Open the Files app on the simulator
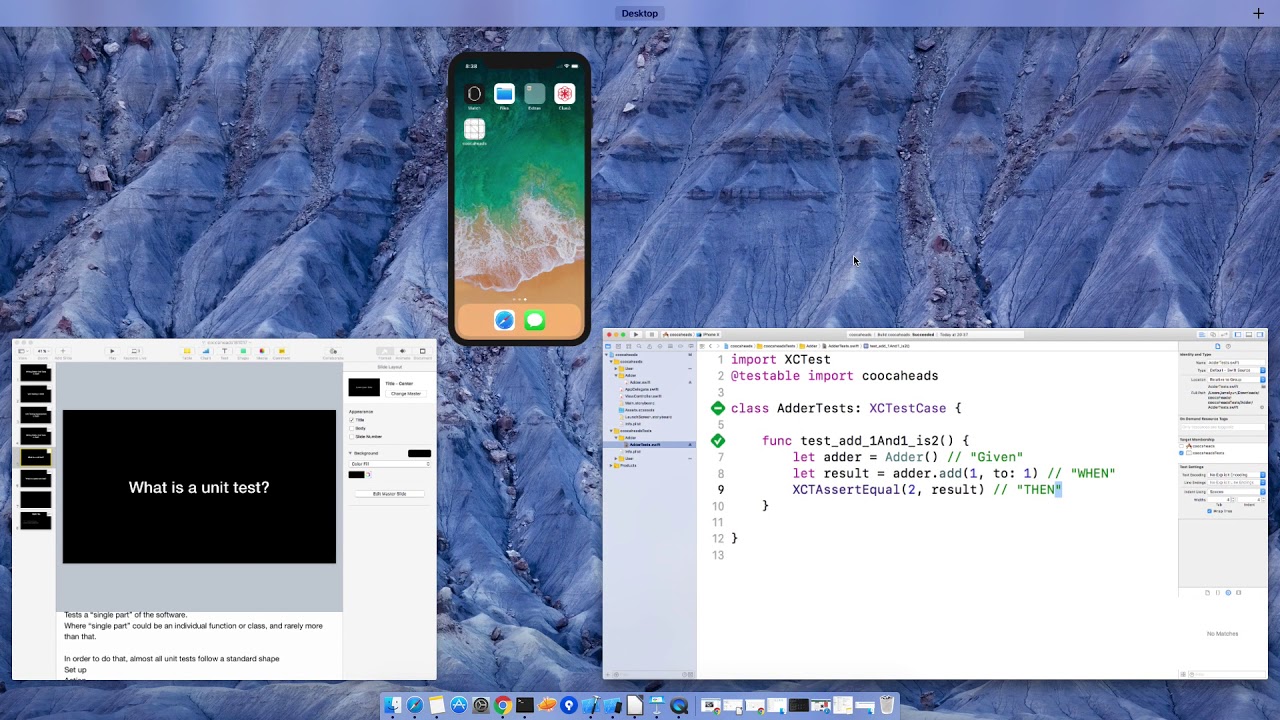Viewport: 1280px width, 720px height. point(504,94)
